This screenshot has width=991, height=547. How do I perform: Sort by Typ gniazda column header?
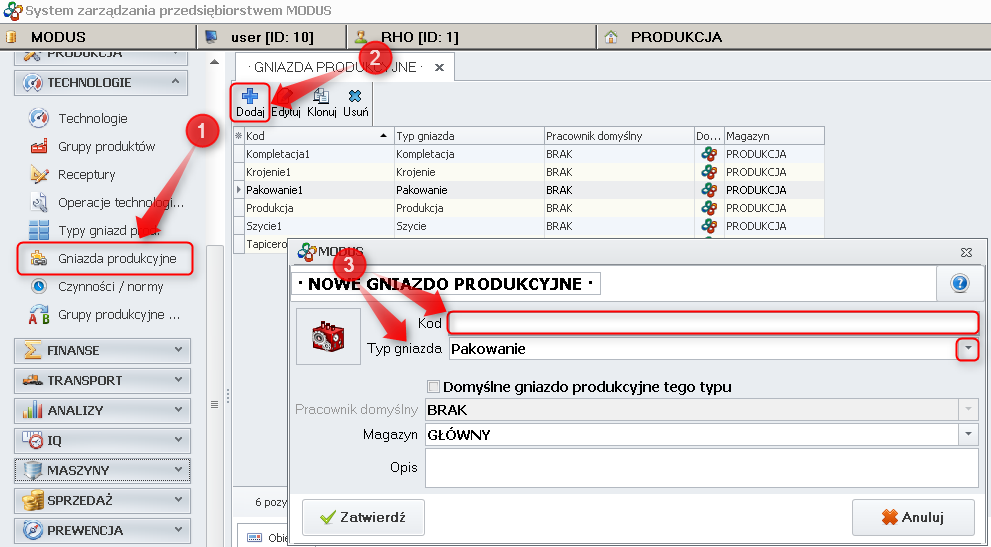tap(469, 136)
